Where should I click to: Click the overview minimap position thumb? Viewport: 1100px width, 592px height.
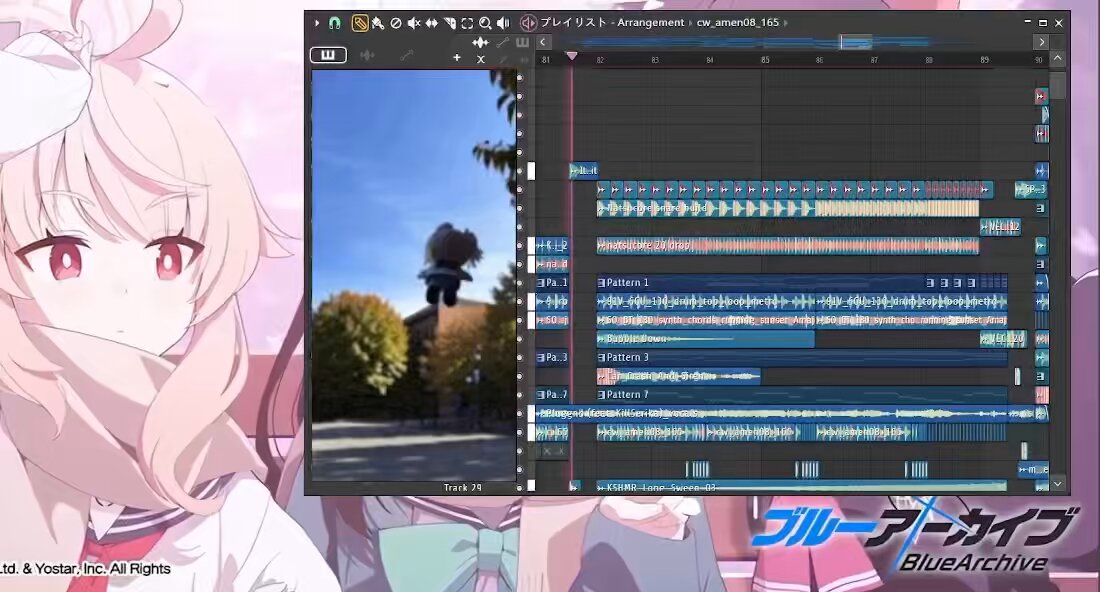tap(856, 43)
